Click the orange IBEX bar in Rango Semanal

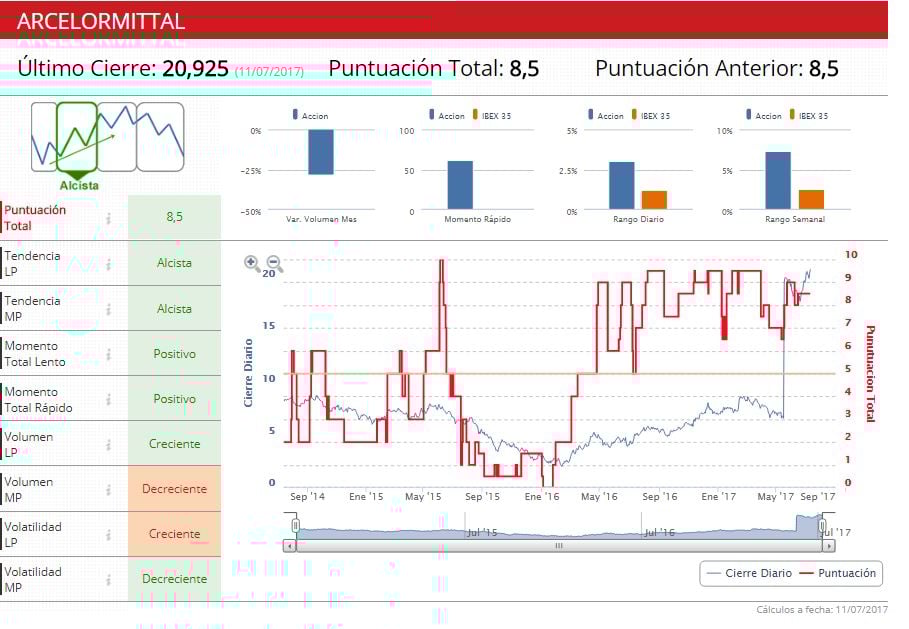tap(811, 199)
